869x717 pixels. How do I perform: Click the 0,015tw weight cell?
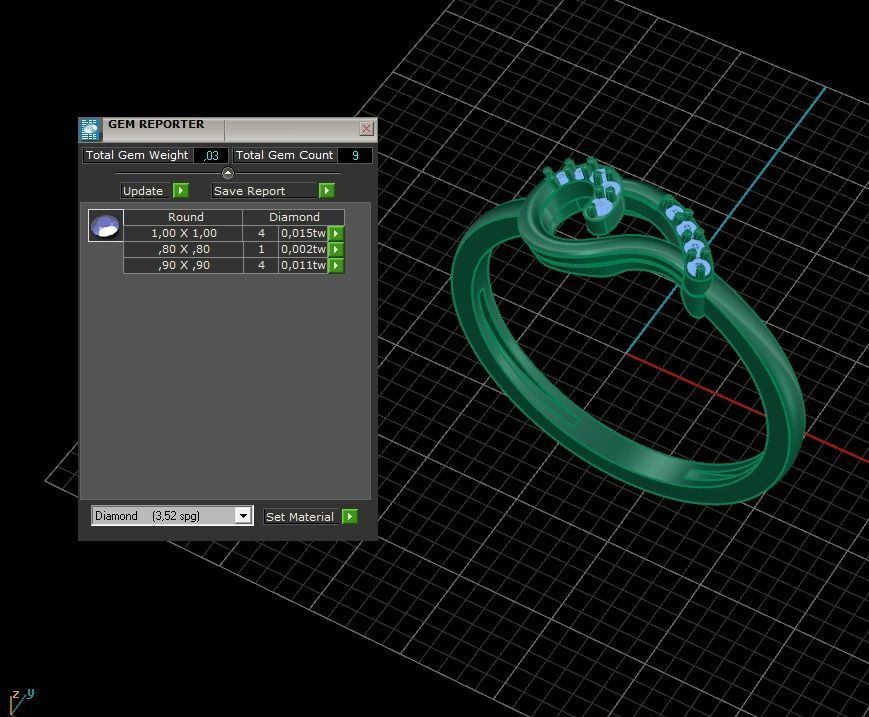click(x=303, y=233)
